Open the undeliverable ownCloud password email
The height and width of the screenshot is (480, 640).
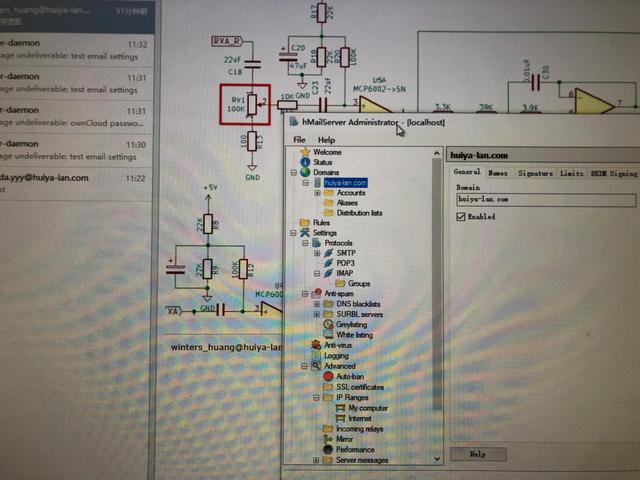(x=77, y=117)
